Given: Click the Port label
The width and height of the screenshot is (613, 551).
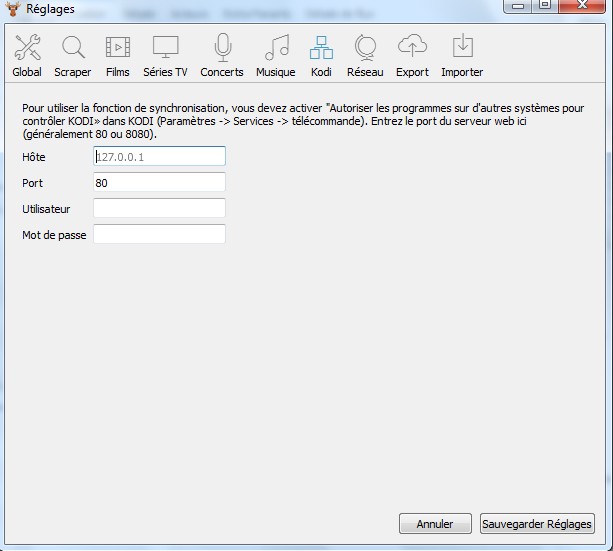Looking at the screenshot, I should click(32, 183).
